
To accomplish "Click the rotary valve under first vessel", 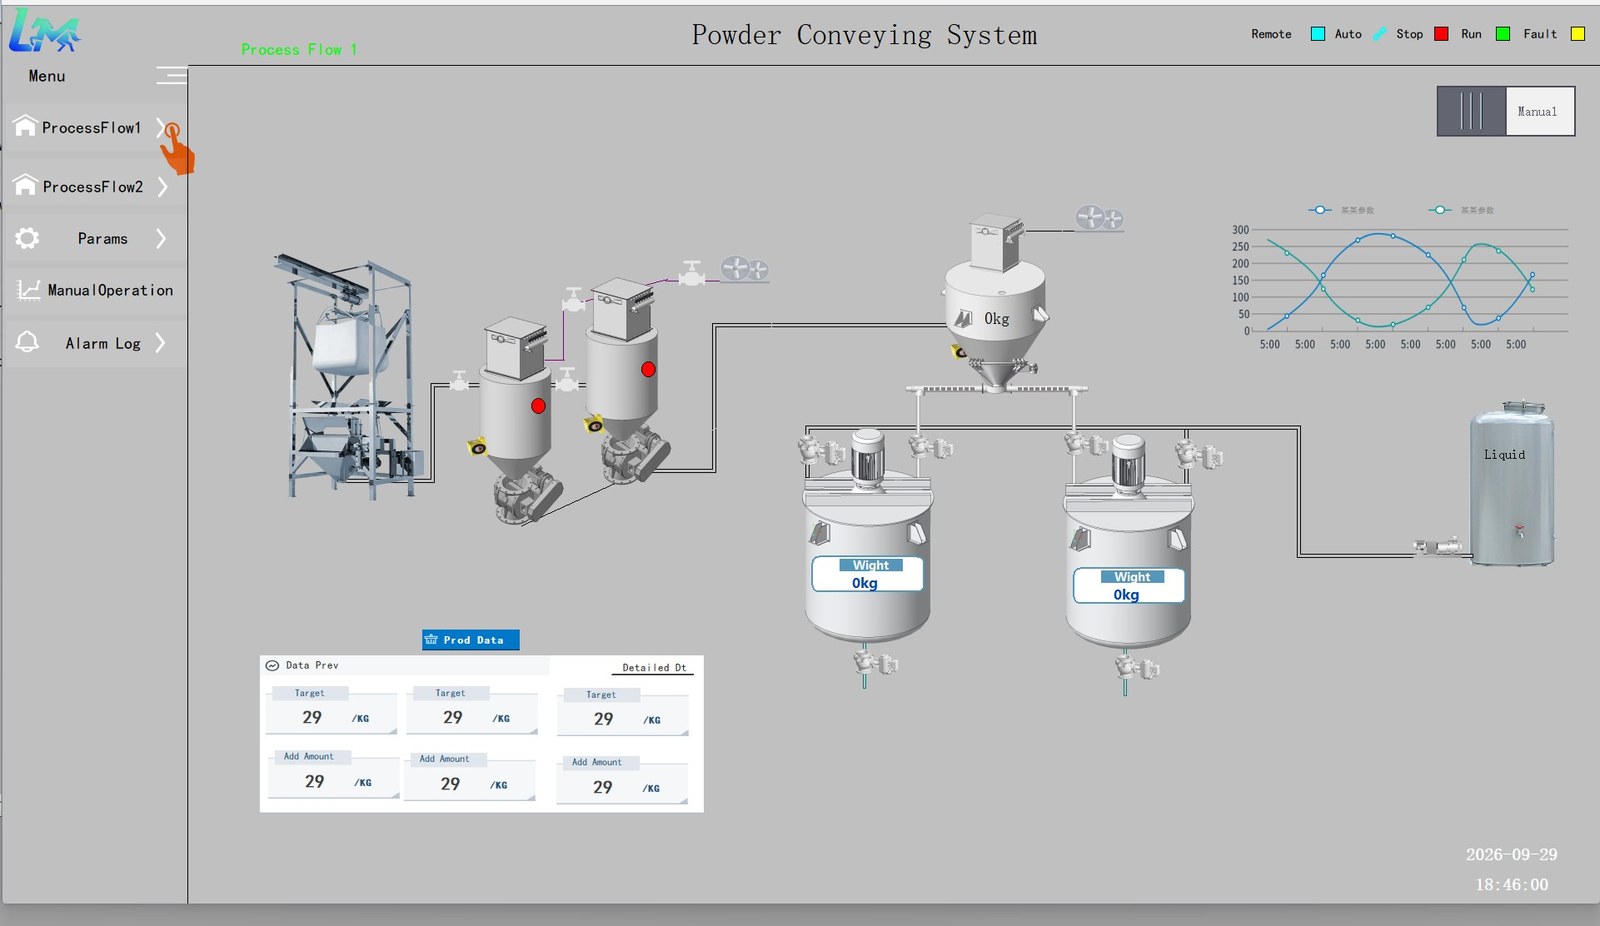I will [x=527, y=495].
